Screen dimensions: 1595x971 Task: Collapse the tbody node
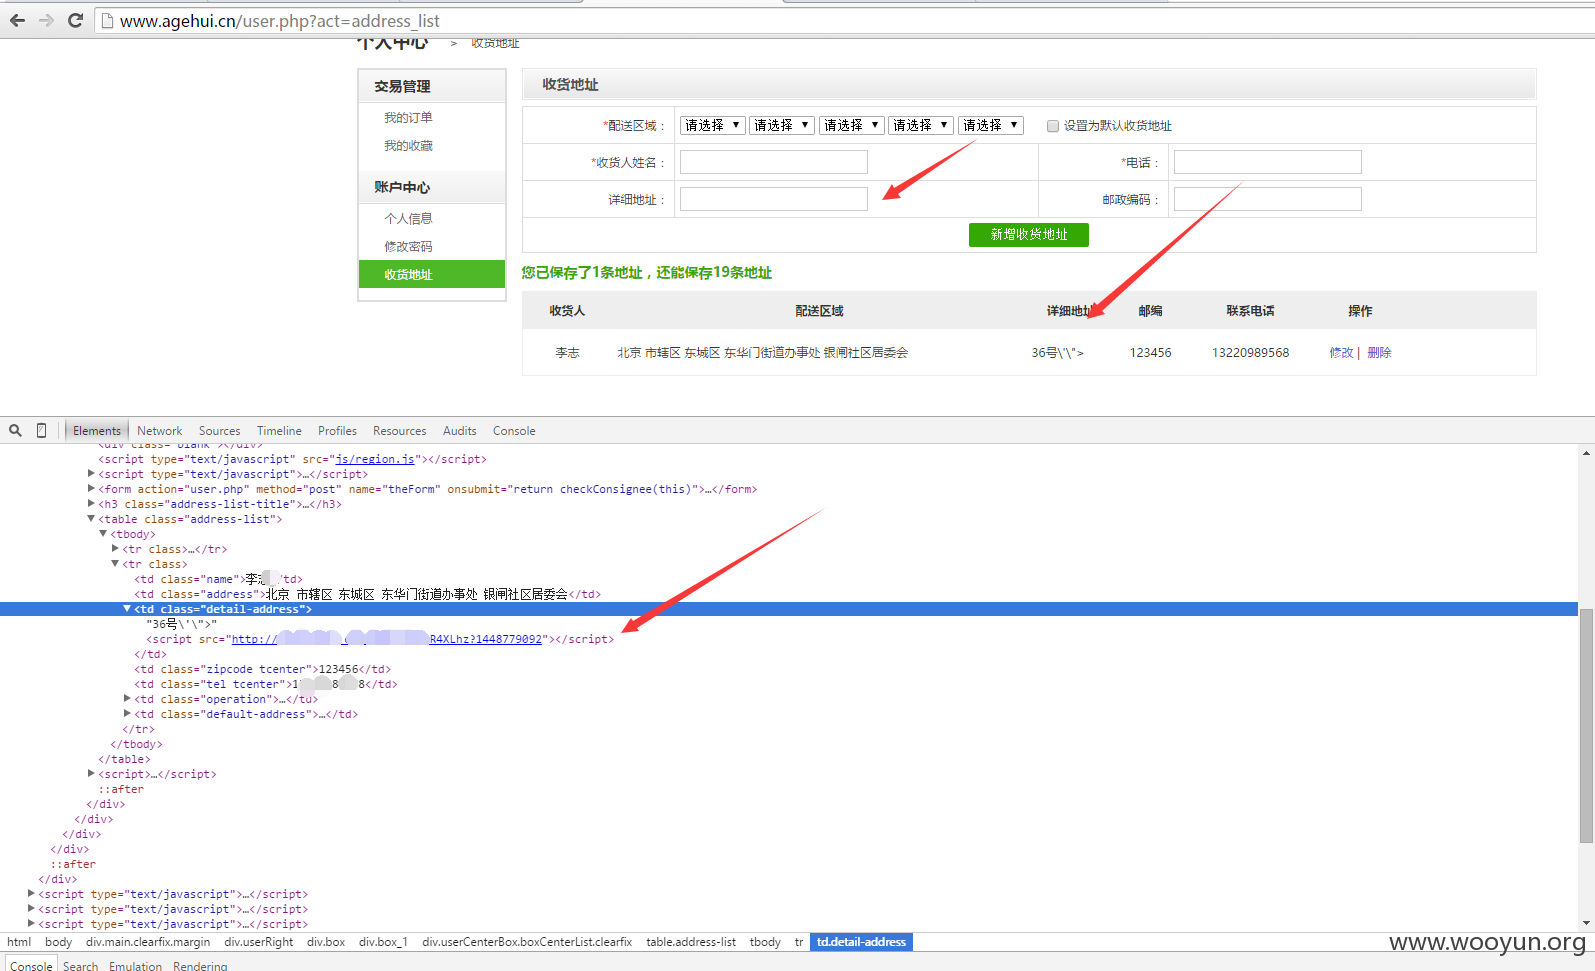point(103,534)
